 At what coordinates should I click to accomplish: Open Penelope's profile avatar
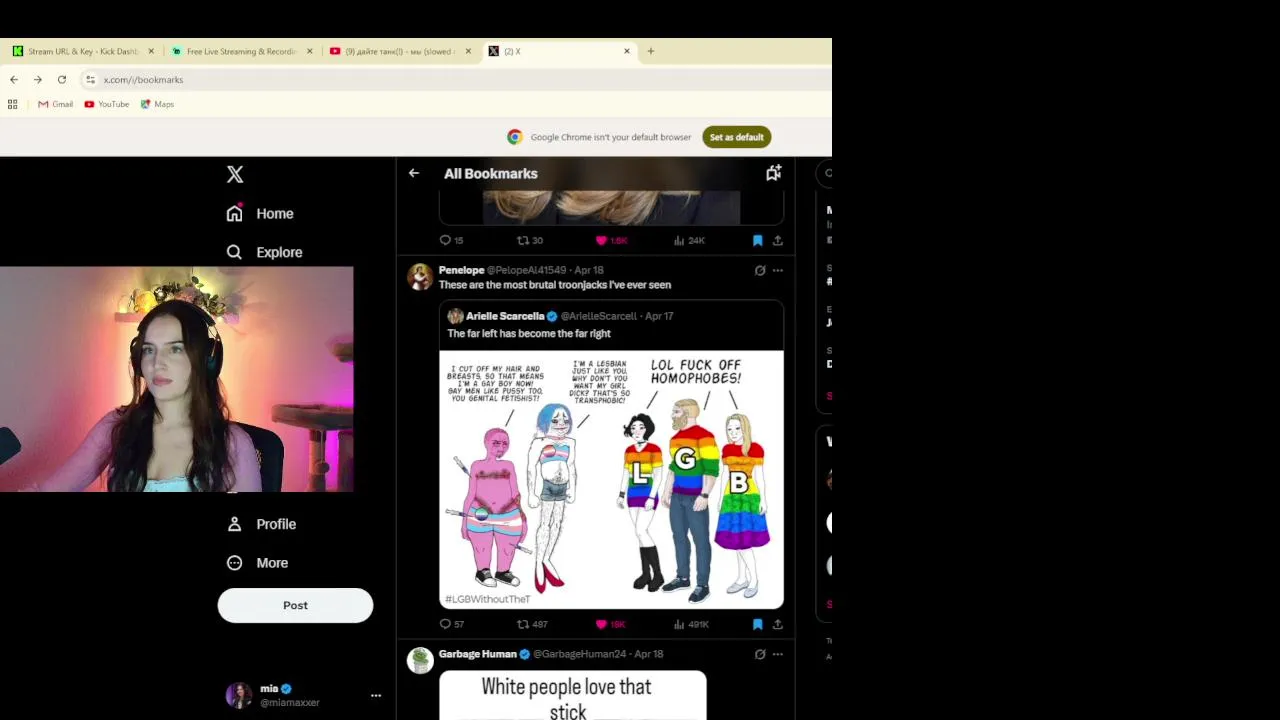coord(420,276)
